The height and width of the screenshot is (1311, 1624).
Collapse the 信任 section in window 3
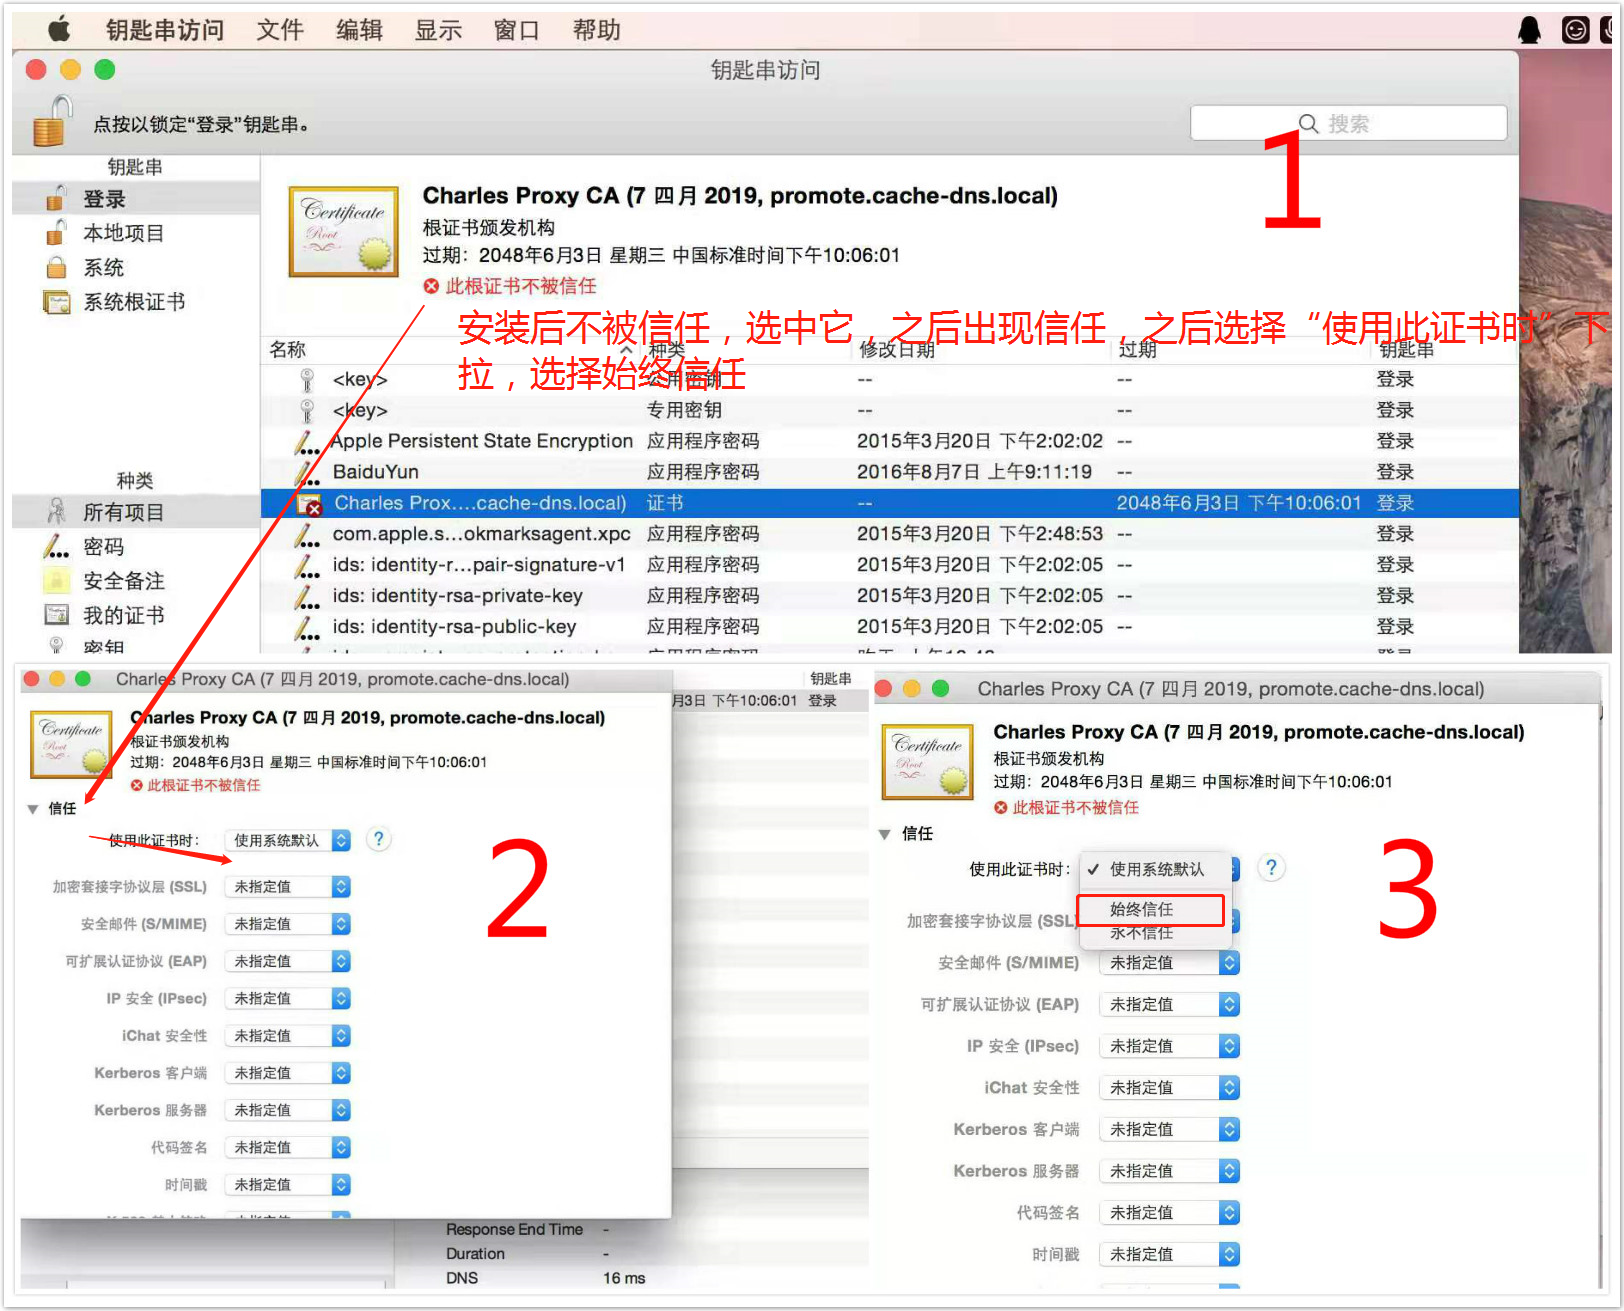[885, 834]
